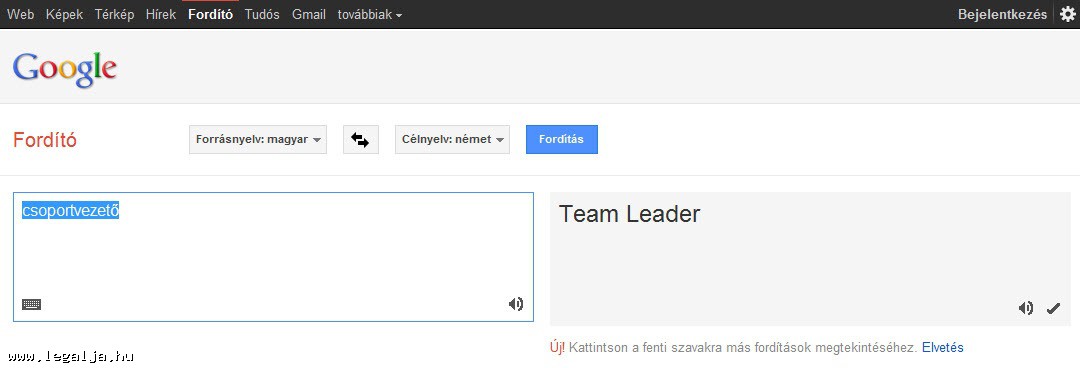This screenshot has height=368, width=1080.
Task: Swap source and target languages
Action: pos(360,139)
